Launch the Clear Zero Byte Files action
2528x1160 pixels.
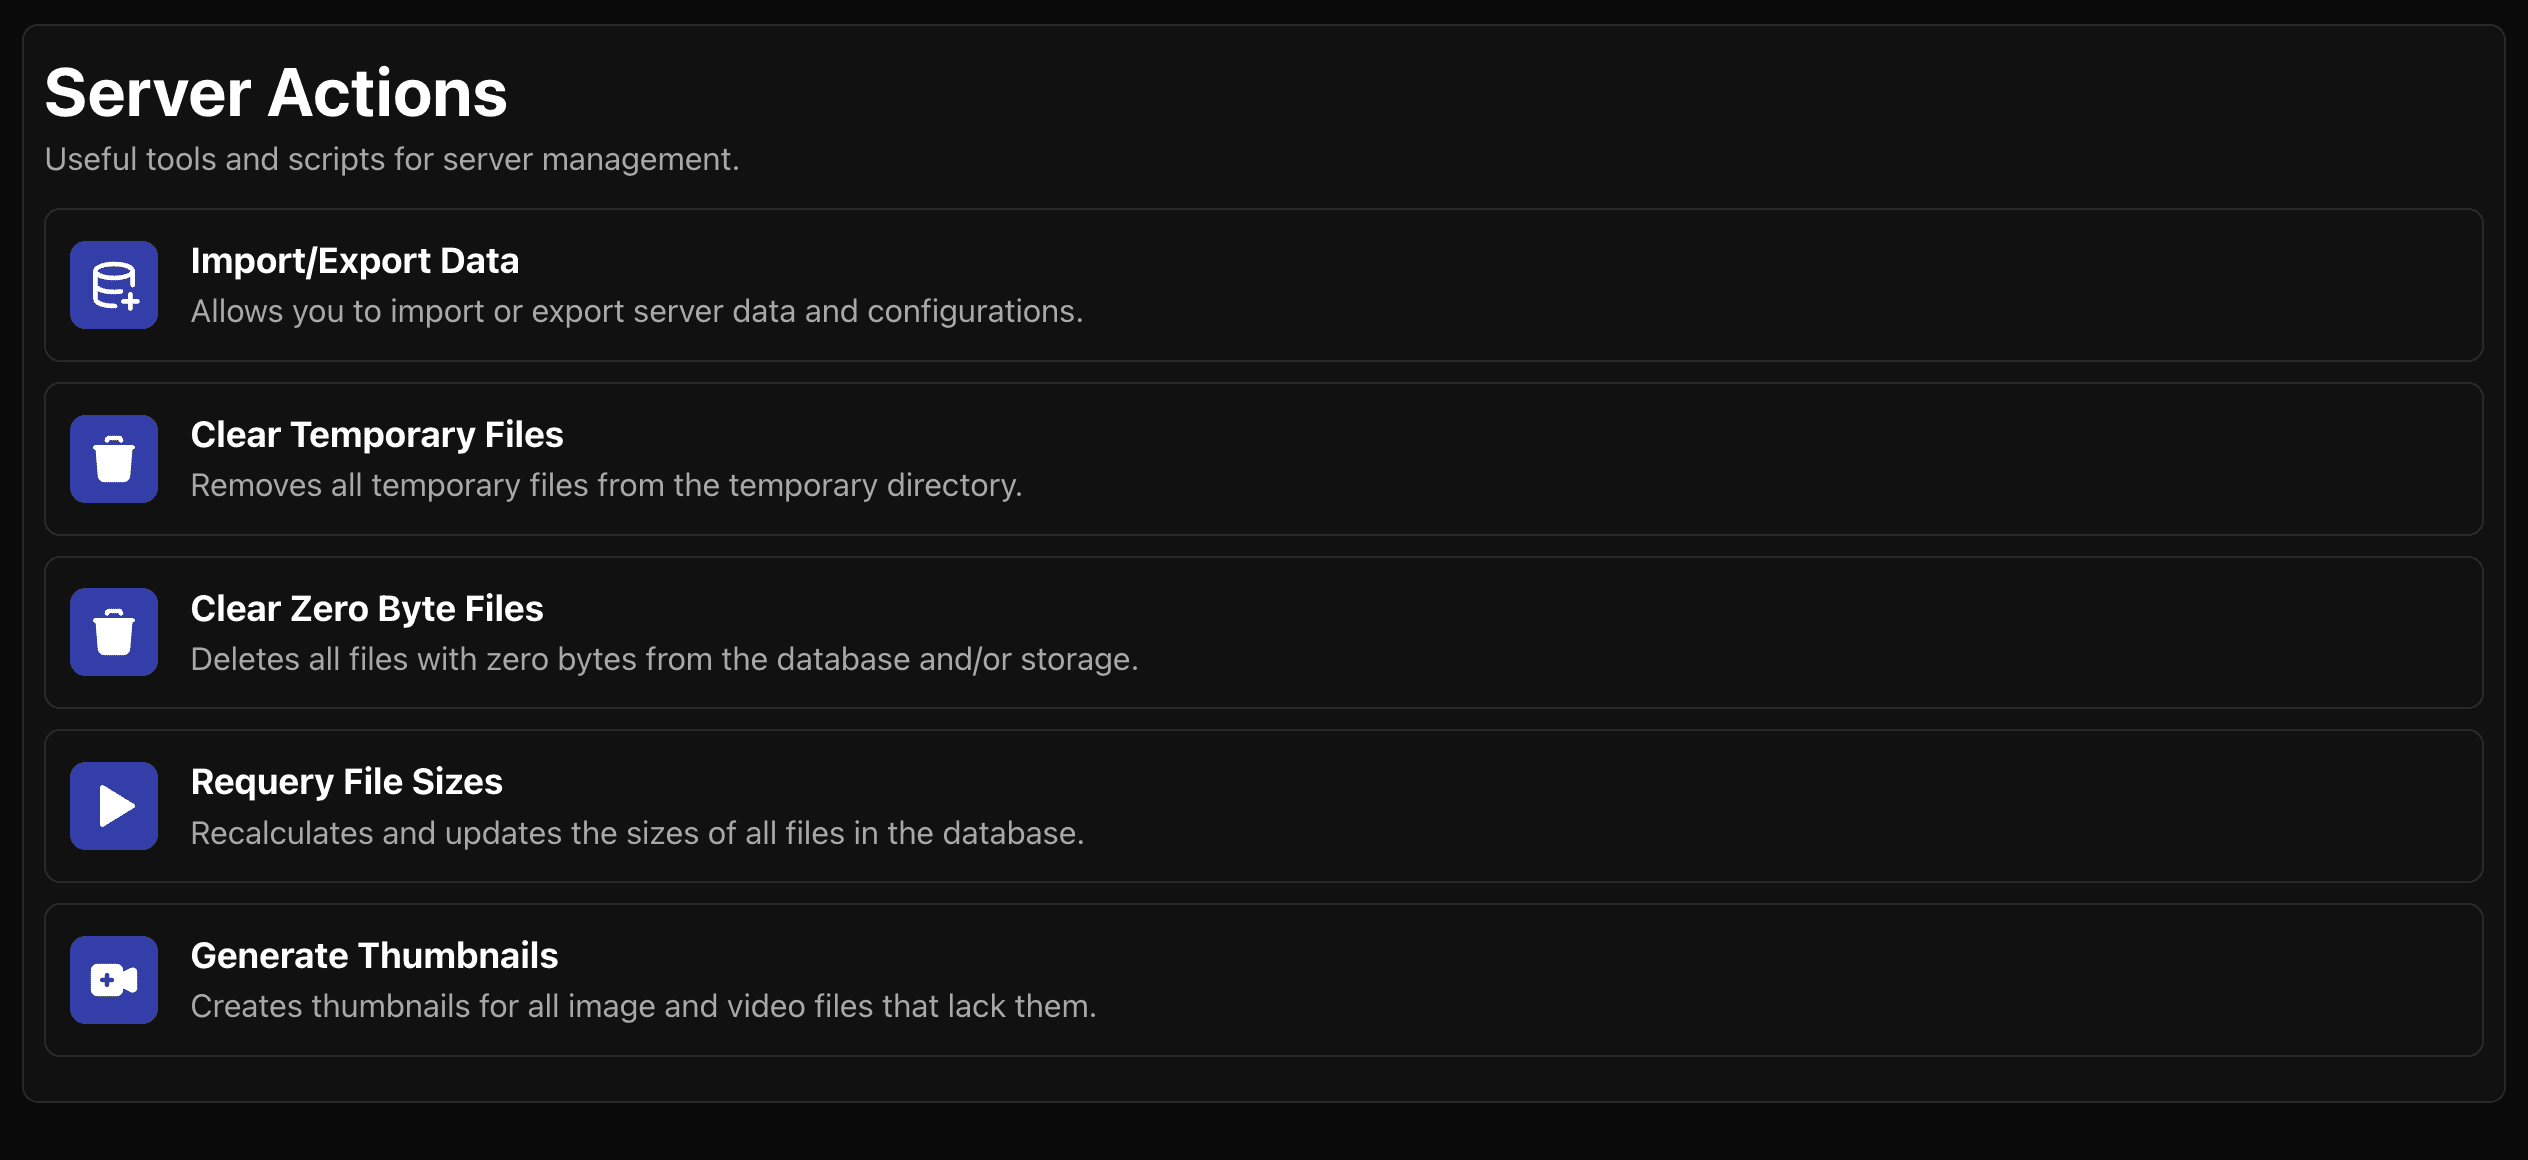[1264, 632]
